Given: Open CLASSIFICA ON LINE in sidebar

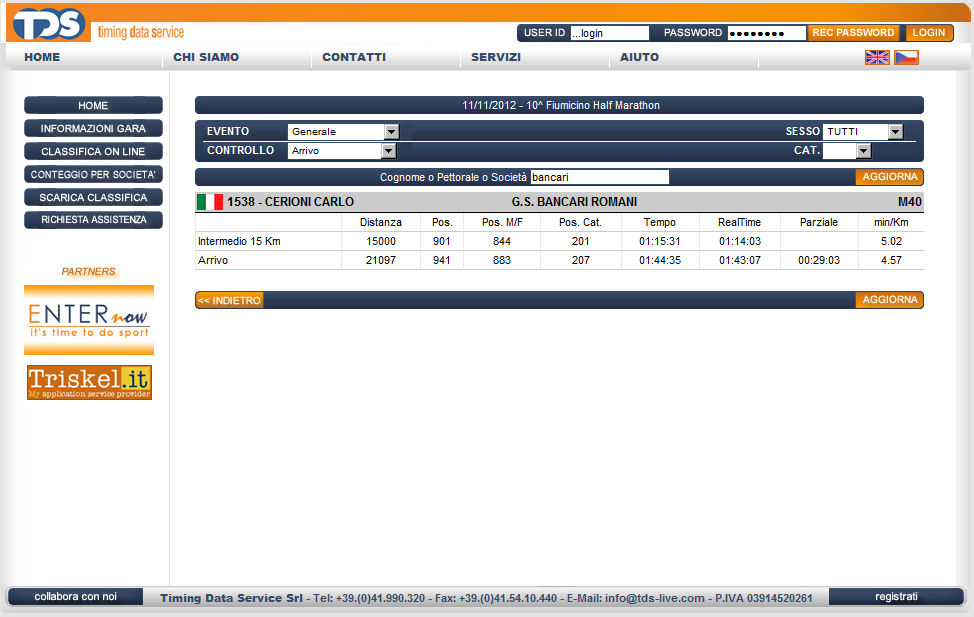Looking at the screenshot, I should [x=93, y=152].
